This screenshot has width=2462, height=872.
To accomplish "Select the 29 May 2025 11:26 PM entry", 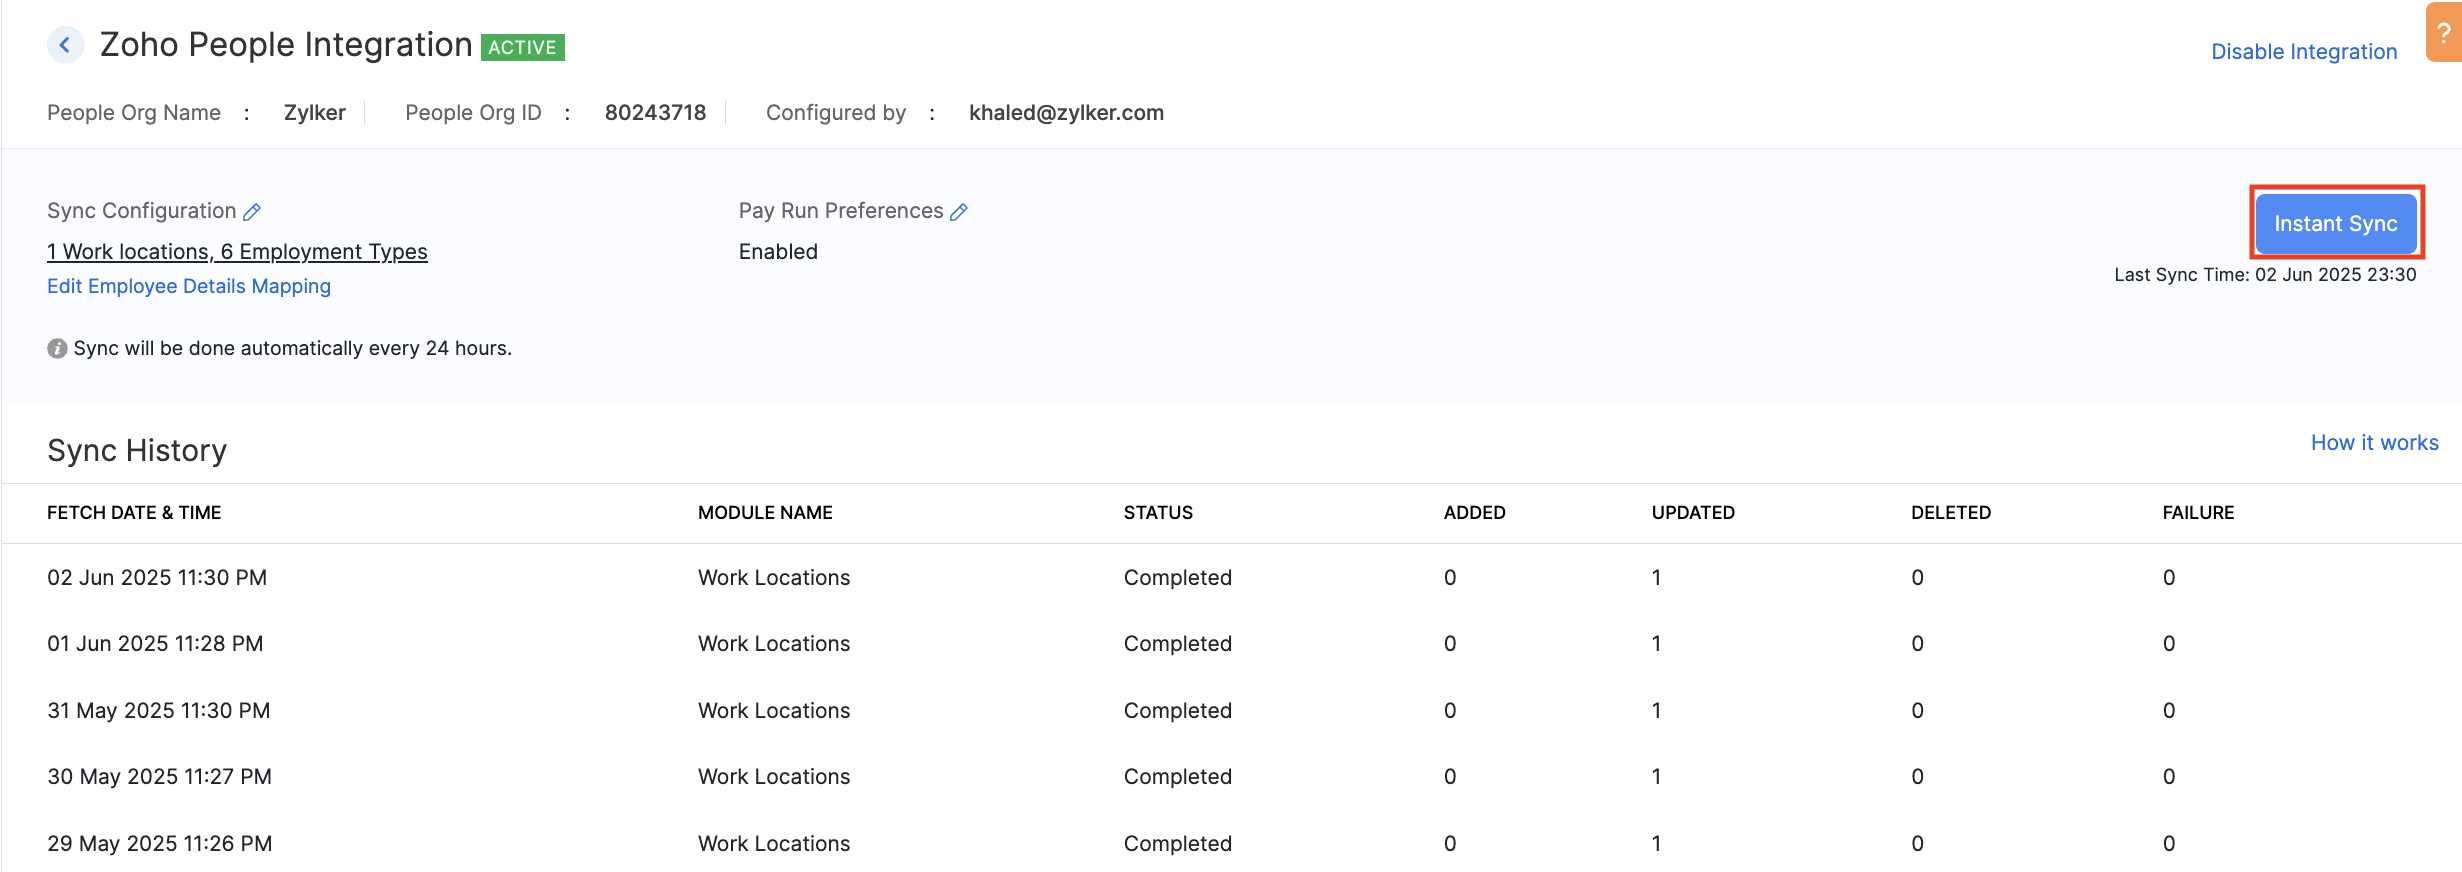I will (x=159, y=844).
